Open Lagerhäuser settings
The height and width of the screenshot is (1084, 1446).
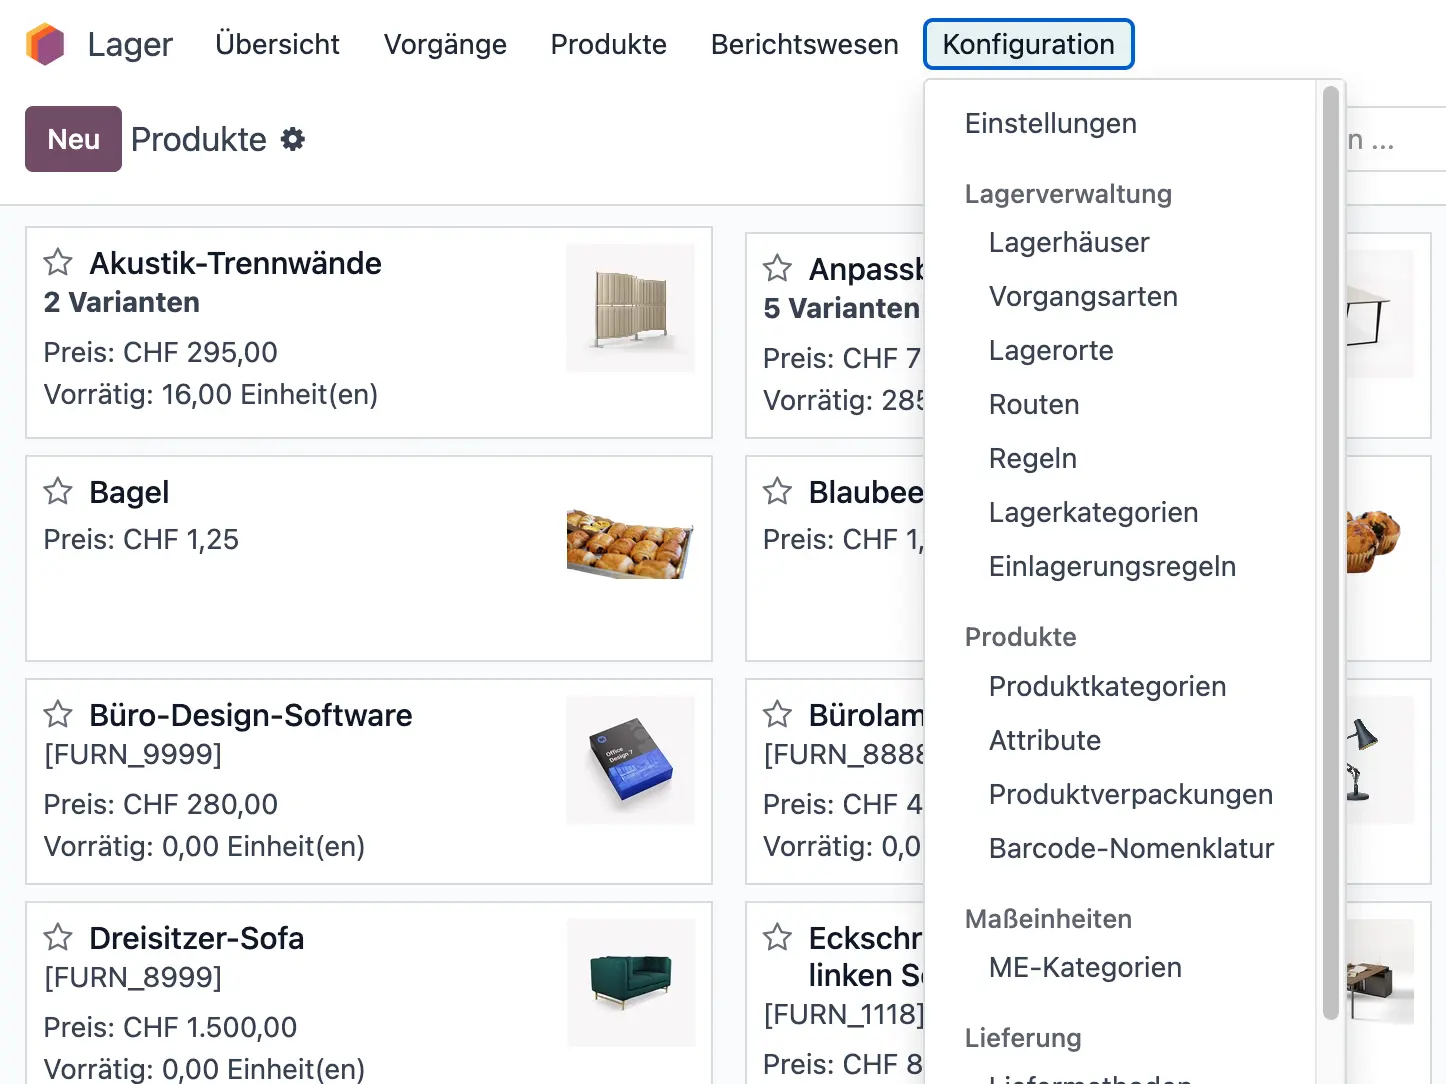click(1068, 242)
